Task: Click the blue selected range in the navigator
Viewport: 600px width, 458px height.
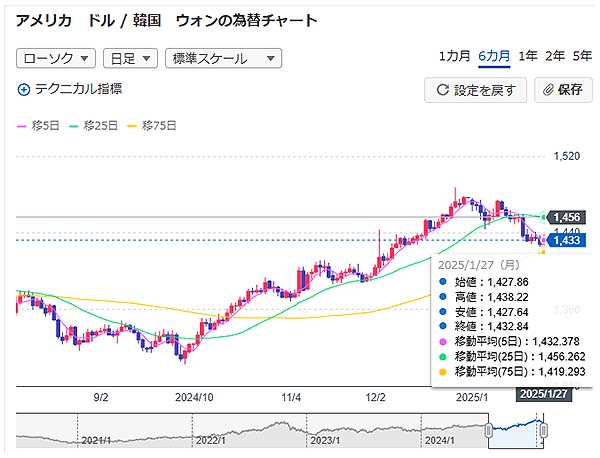Action: click(516, 430)
